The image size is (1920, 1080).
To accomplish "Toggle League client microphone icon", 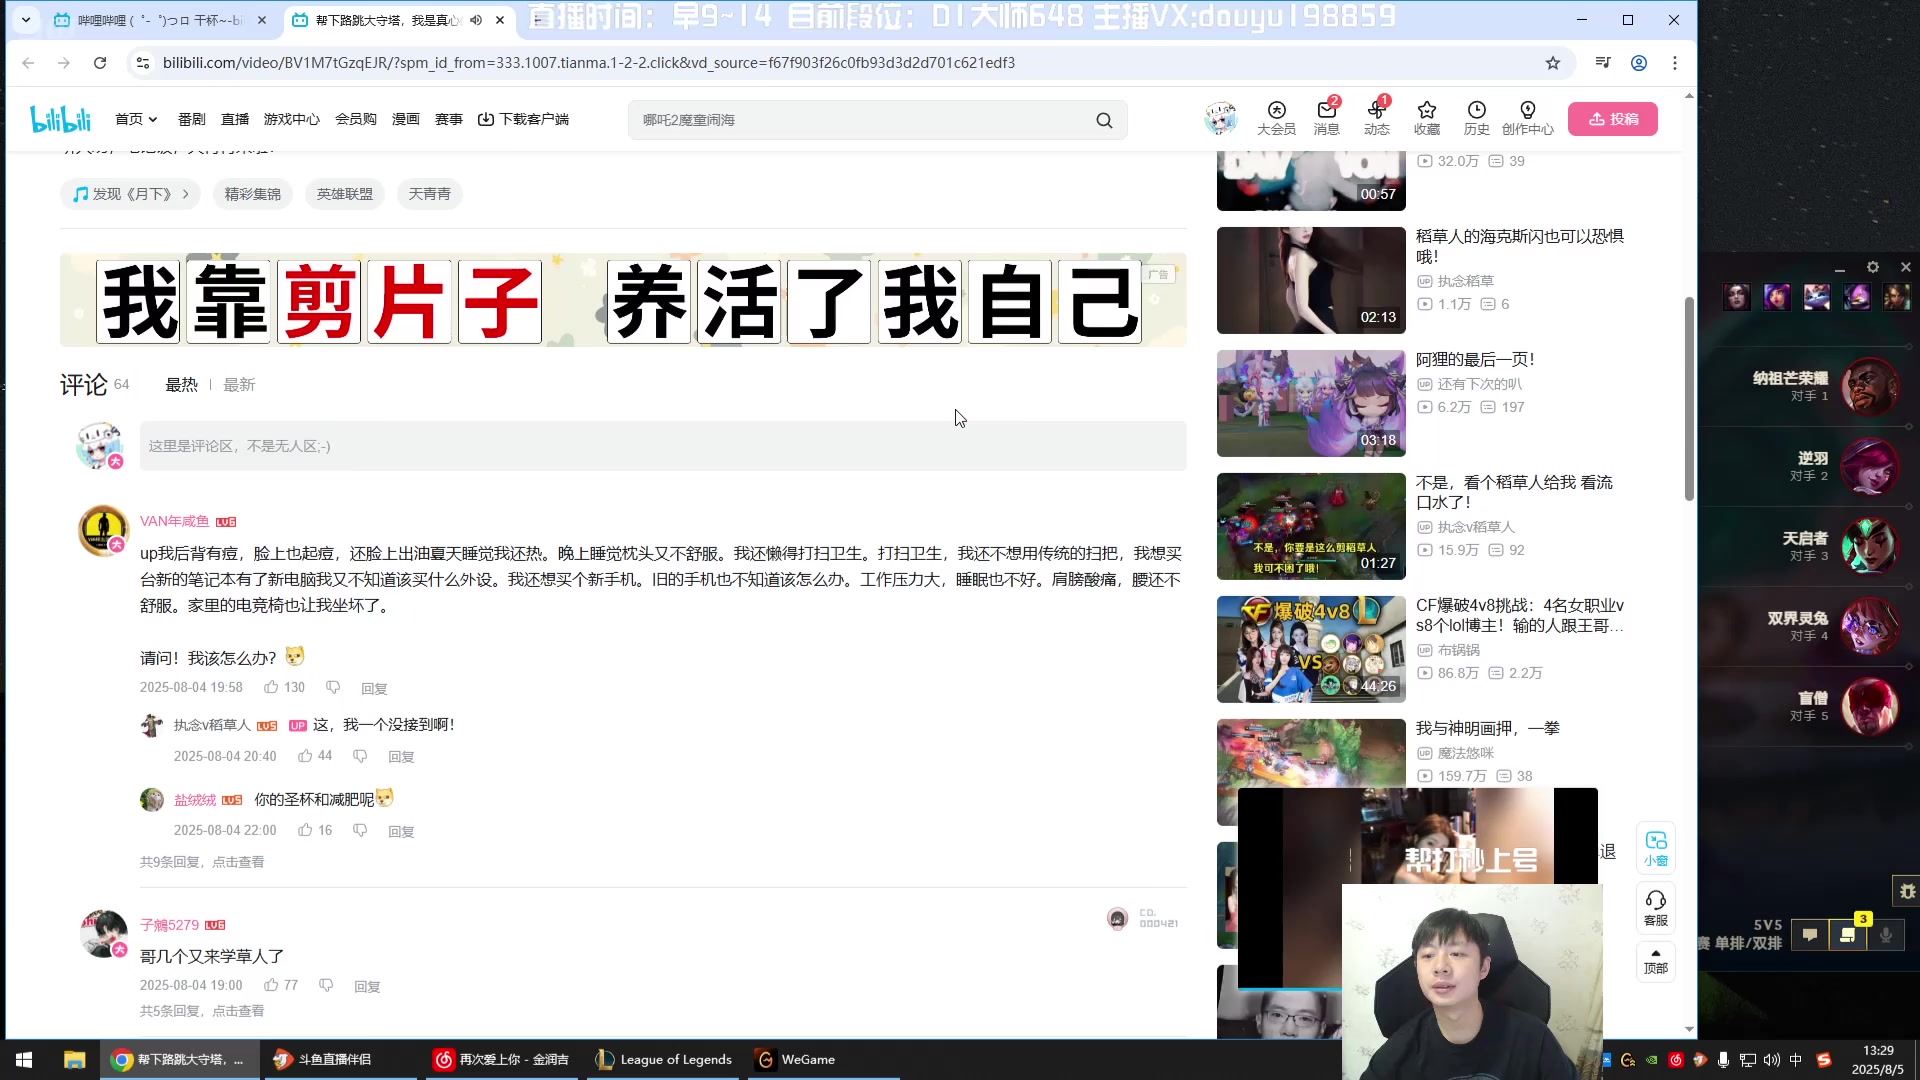I will pyautogui.click(x=1886, y=935).
